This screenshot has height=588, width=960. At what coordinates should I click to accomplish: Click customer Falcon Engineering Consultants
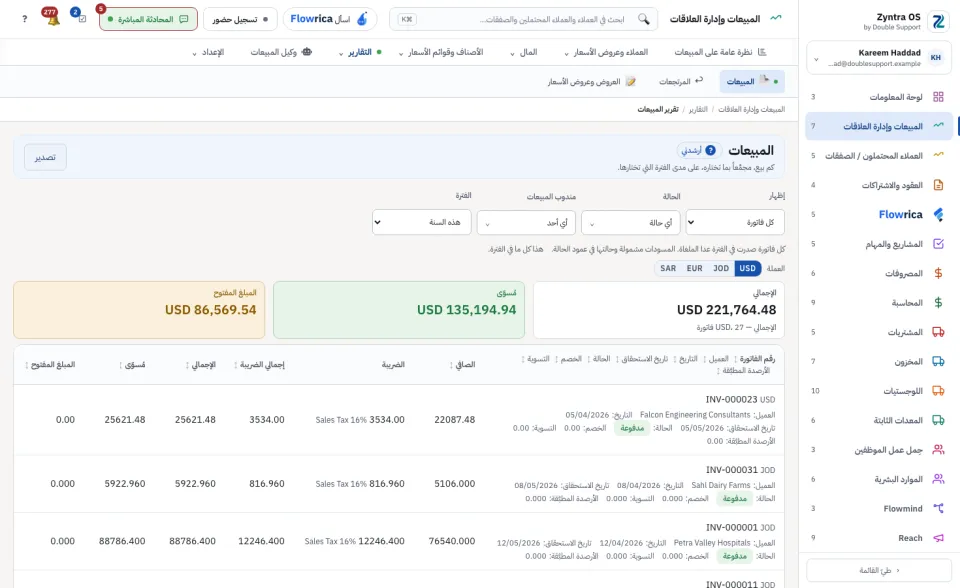click(695, 415)
